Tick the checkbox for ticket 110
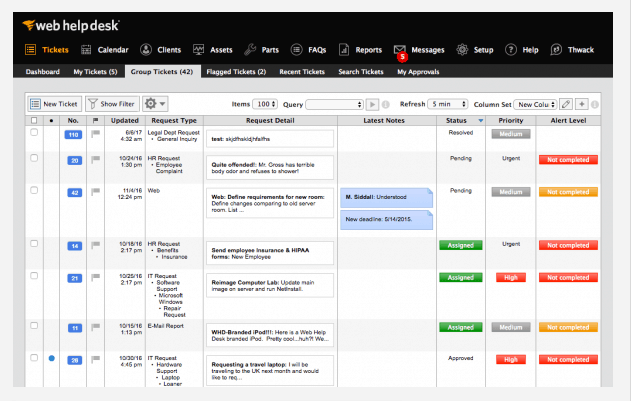The image size is (632, 401). [x=34, y=132]
